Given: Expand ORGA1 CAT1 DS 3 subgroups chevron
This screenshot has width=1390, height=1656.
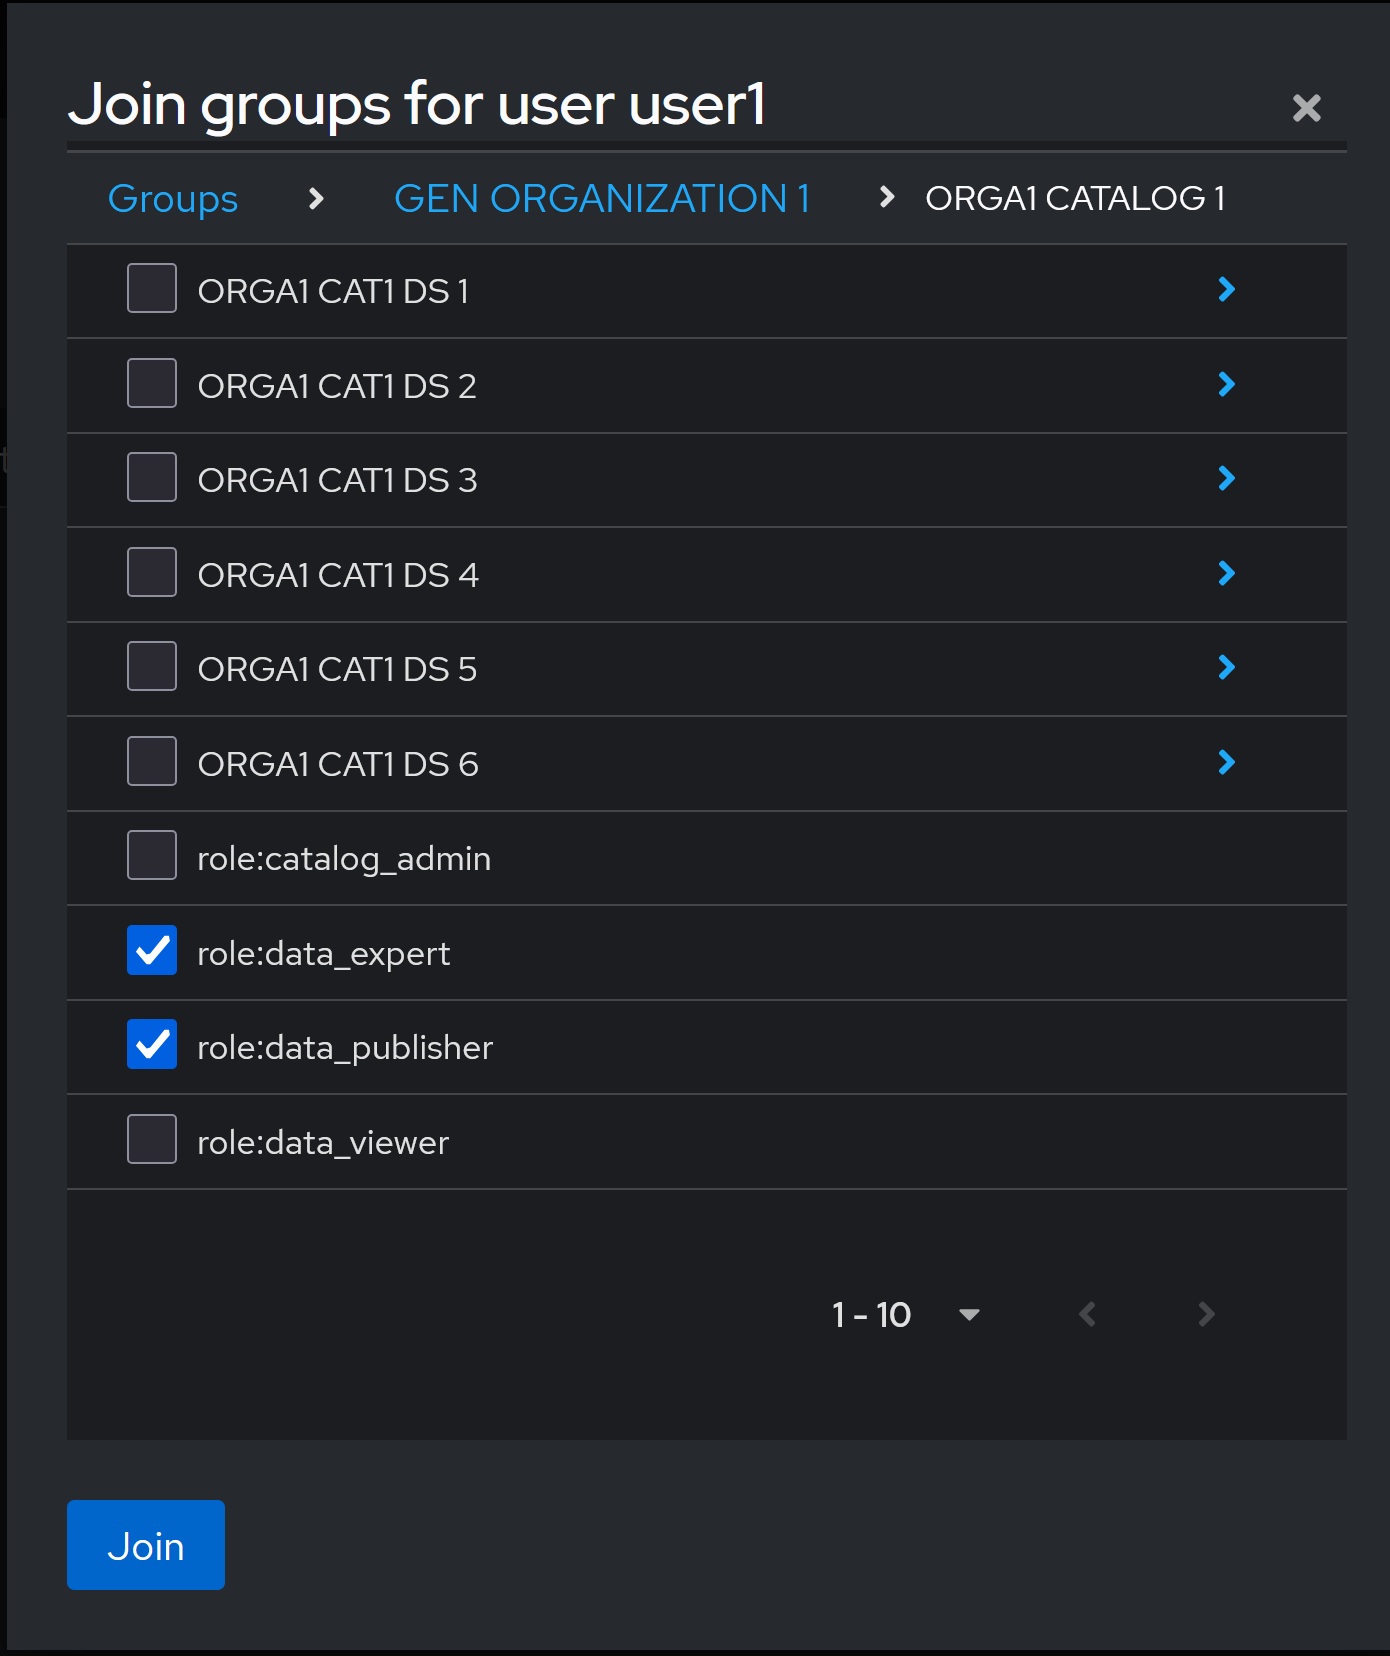Looking at the screenshot, I should click(1227, 478).
